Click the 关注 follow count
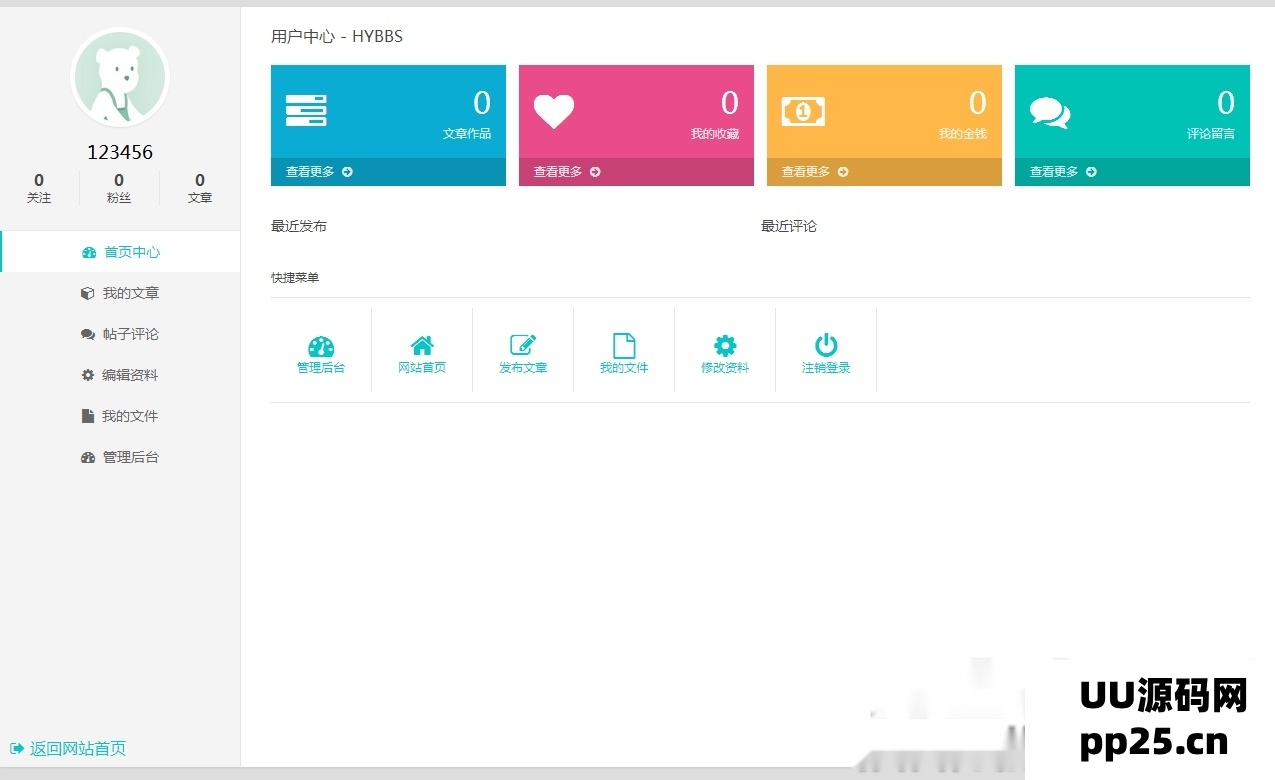Screen dimensions: 1275x780 pyautogui.click(x=39, y=188)
